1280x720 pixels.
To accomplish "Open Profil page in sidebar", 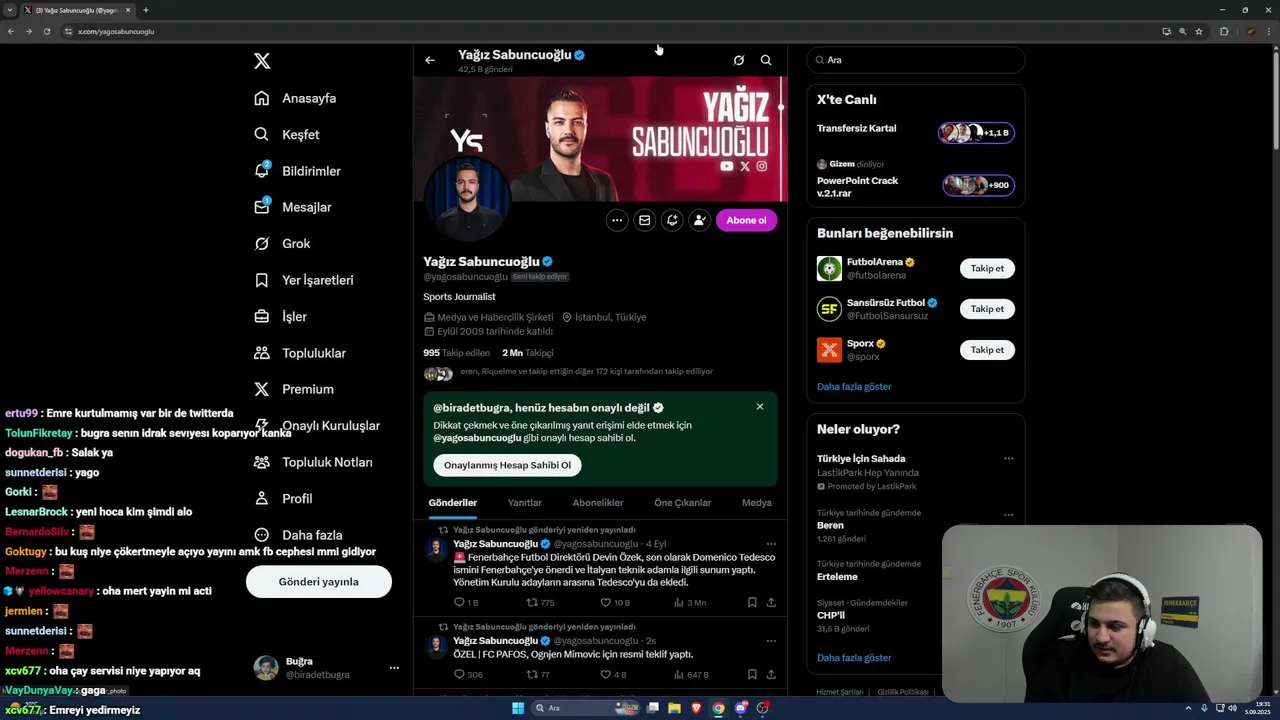I will tap(283, 498).
